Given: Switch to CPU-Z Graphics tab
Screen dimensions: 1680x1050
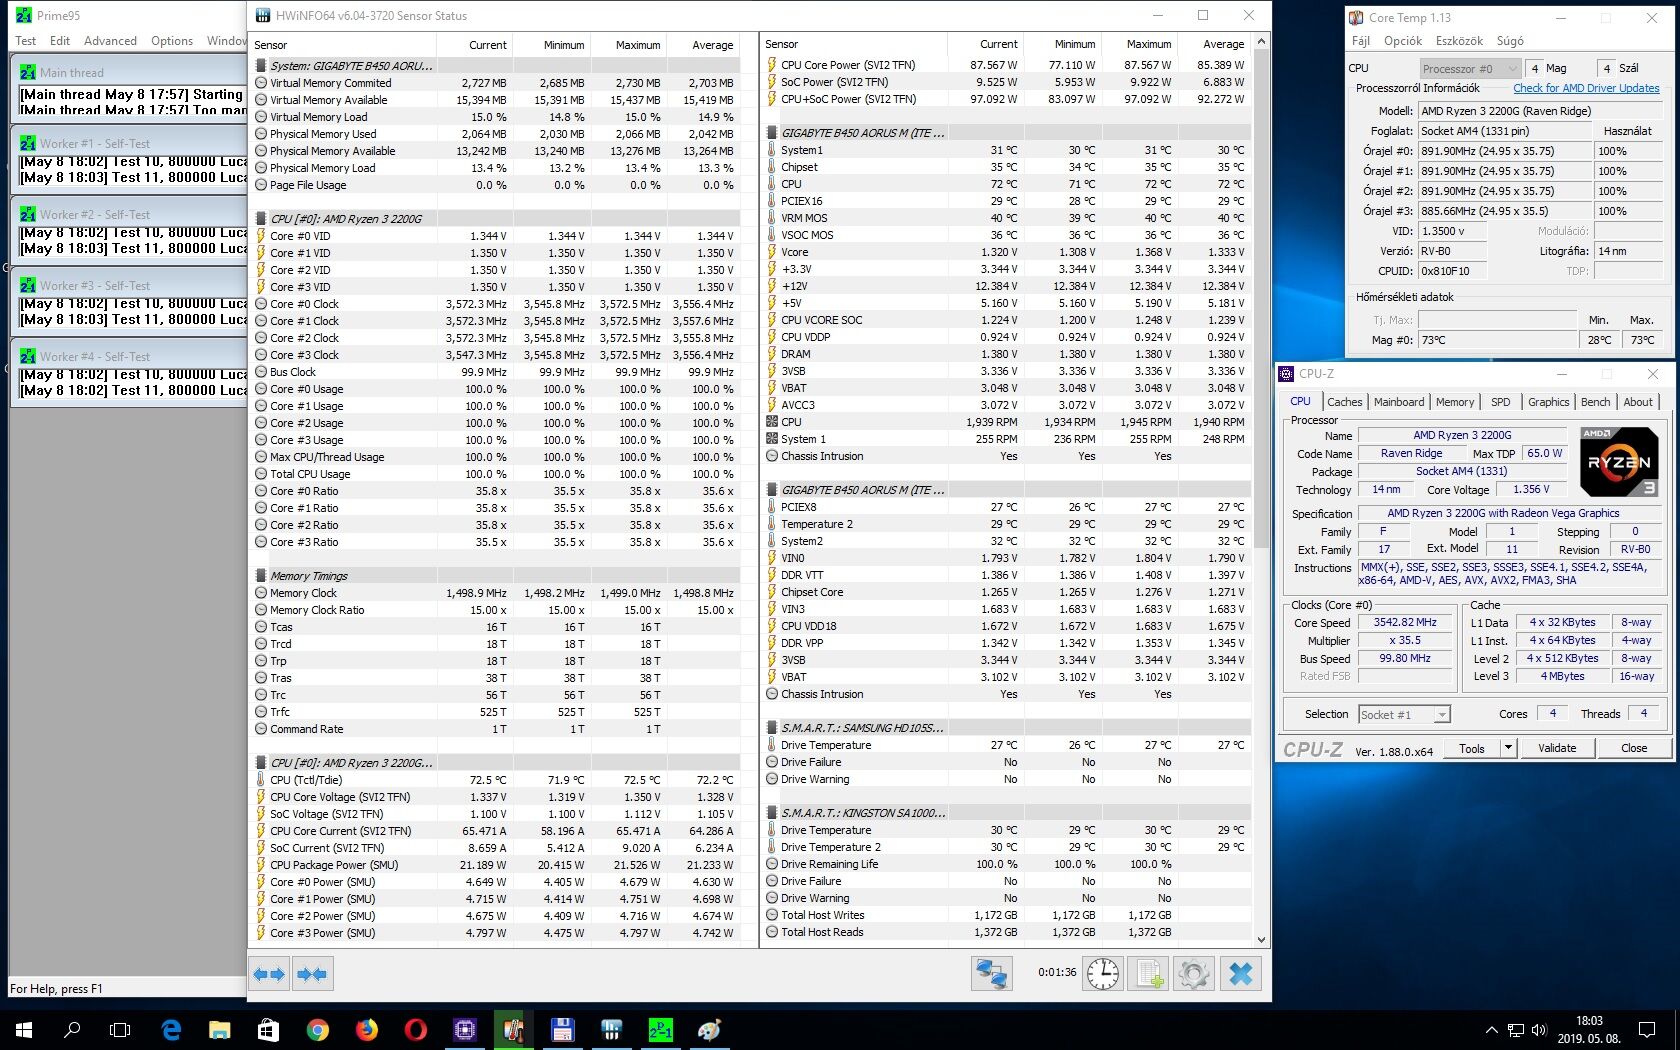Looking at the screenshot, I should pos(1548,402).
